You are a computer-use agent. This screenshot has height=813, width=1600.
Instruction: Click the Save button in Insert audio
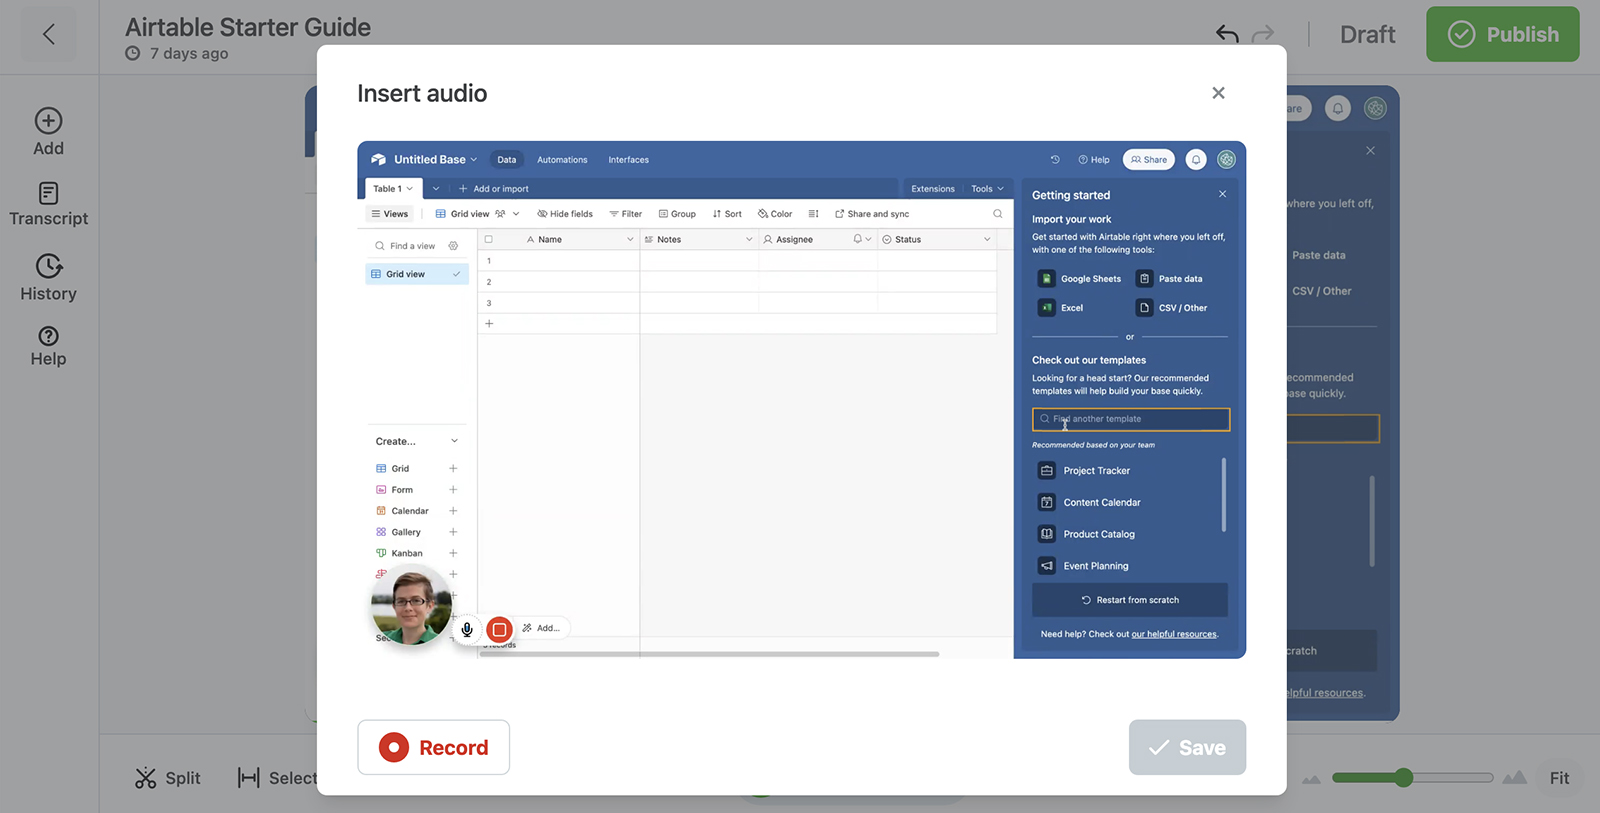point(1187,747)
